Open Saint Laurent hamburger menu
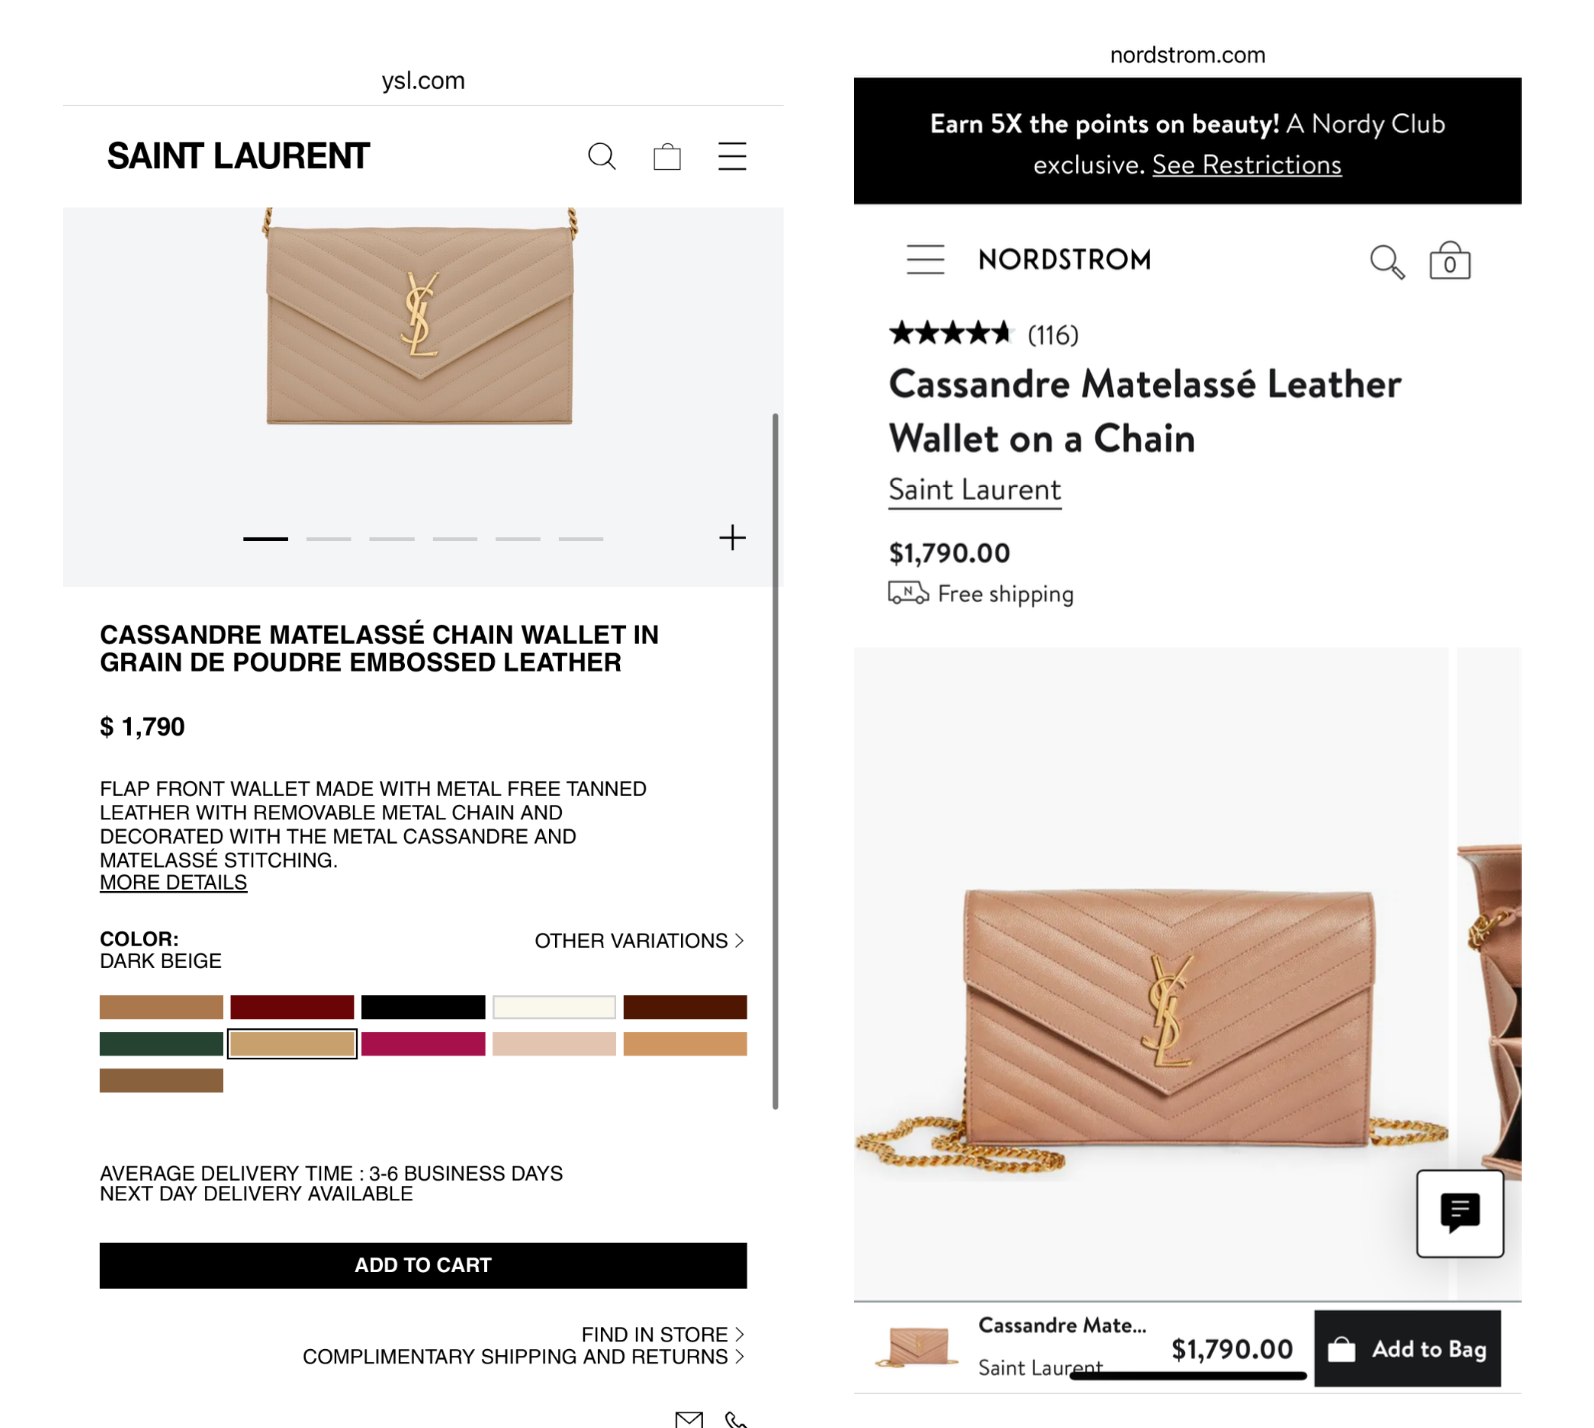This screenshot has height=1428, width=1594. coord(732,156)
